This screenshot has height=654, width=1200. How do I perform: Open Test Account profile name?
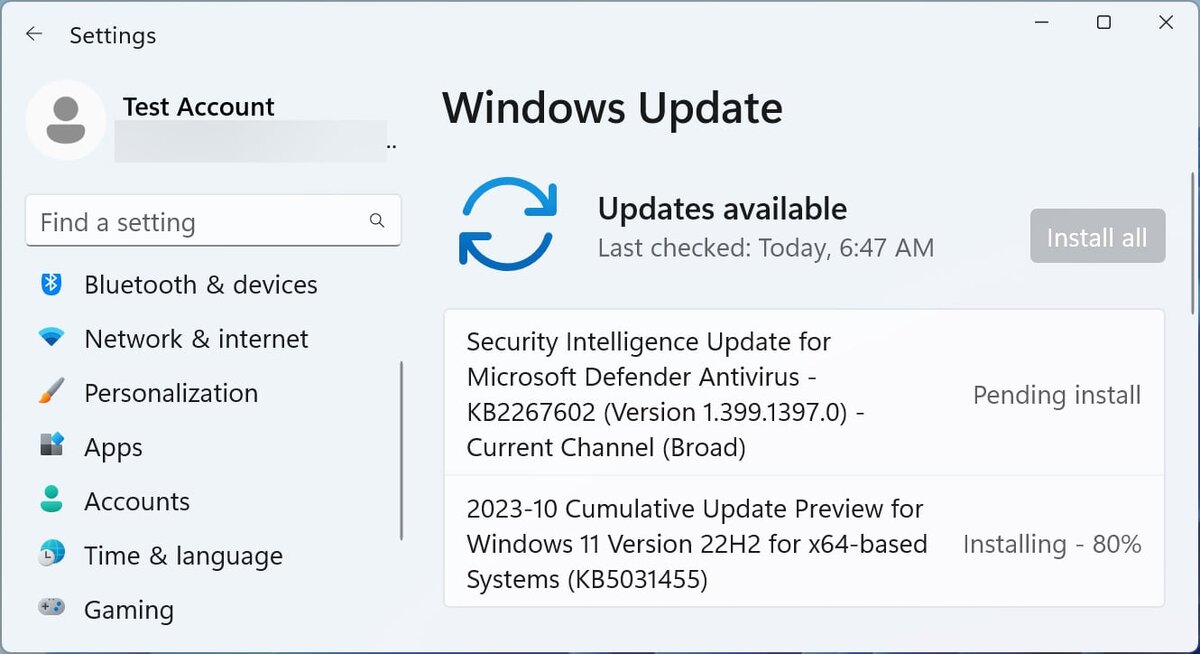pyautogui.click(x=198, y=107)
